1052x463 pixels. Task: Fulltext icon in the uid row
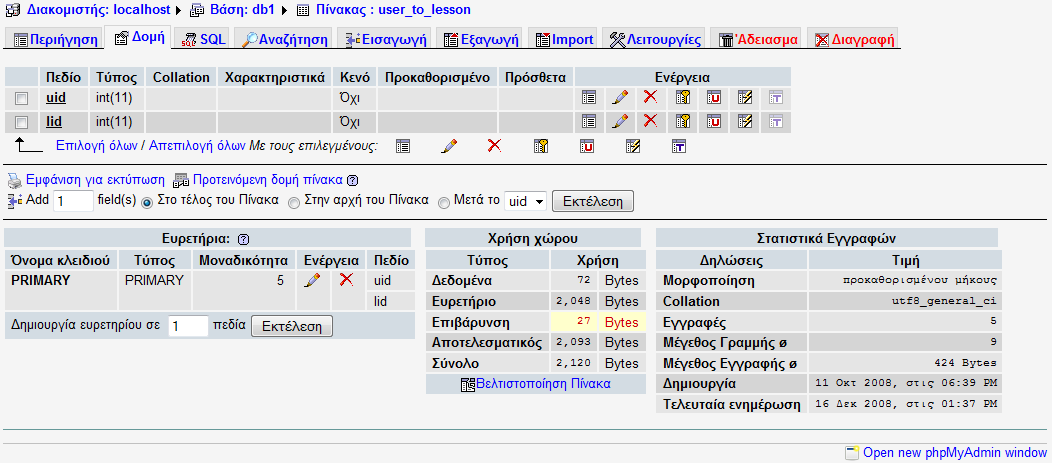click(x=776, y=98)
